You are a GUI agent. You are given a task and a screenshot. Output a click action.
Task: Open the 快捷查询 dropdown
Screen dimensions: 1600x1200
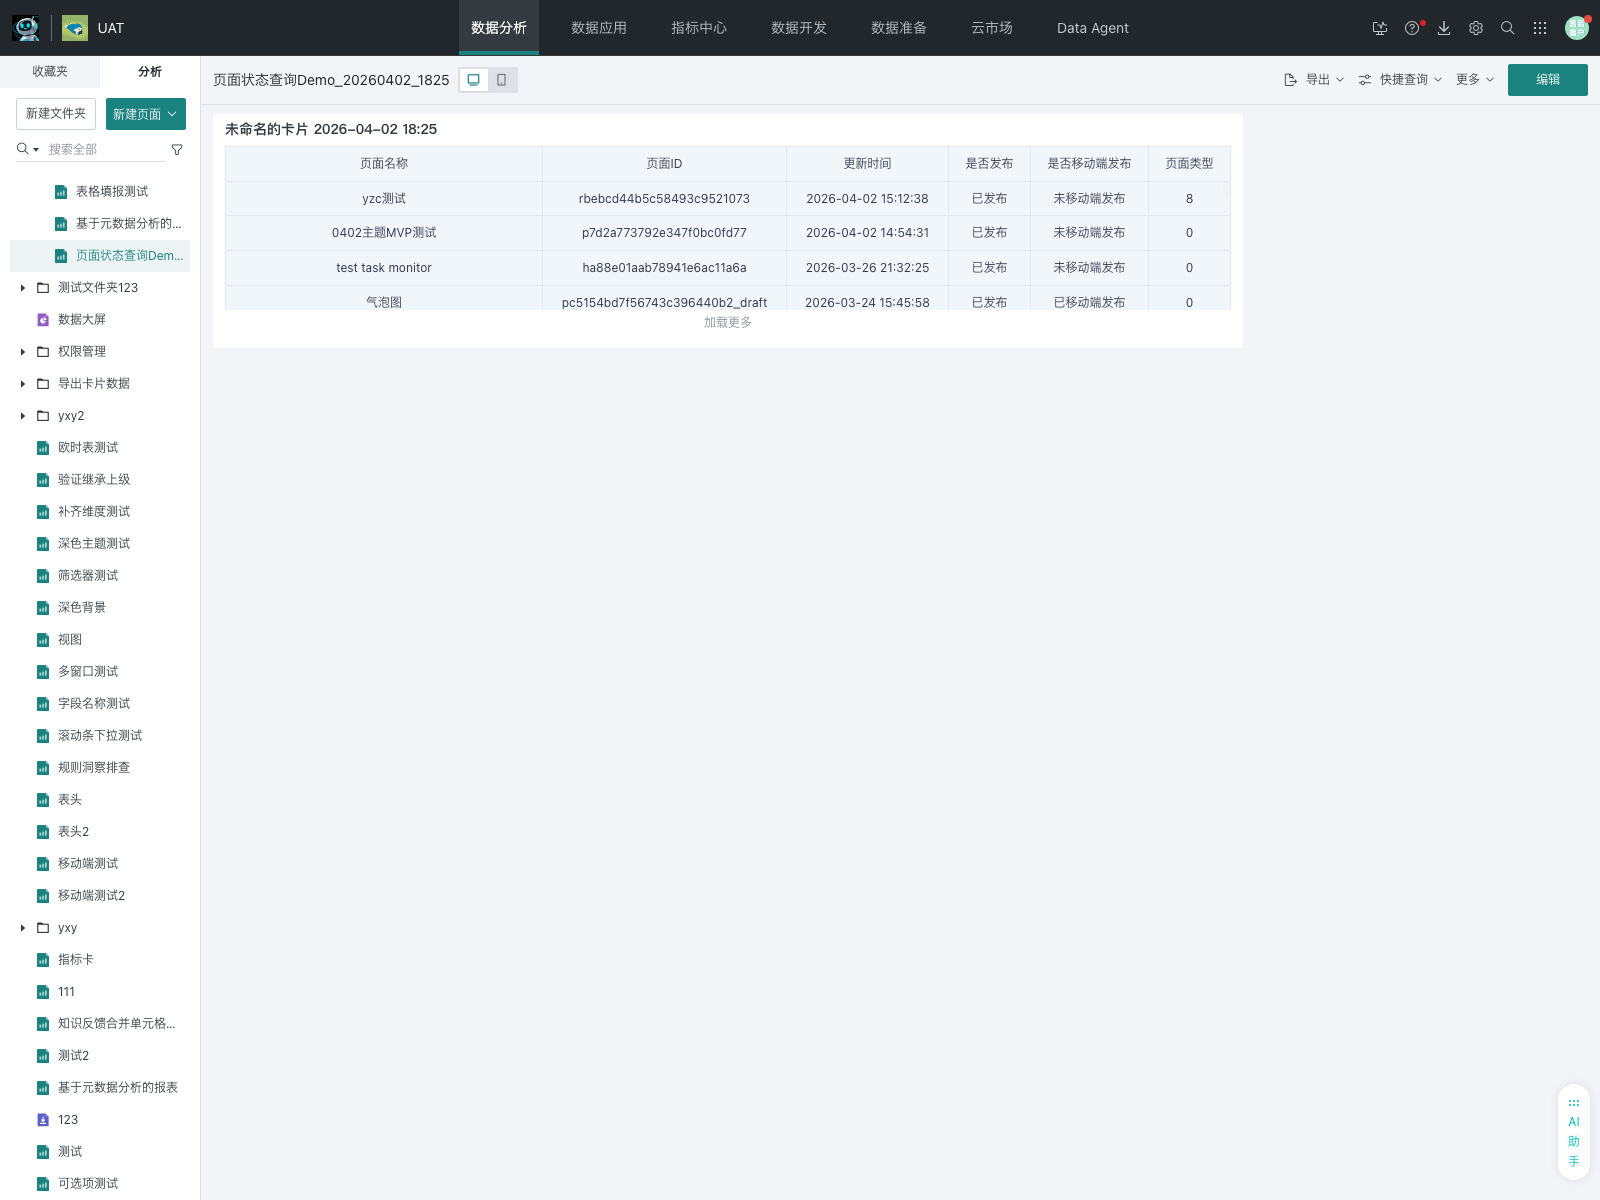(1401, 80)
